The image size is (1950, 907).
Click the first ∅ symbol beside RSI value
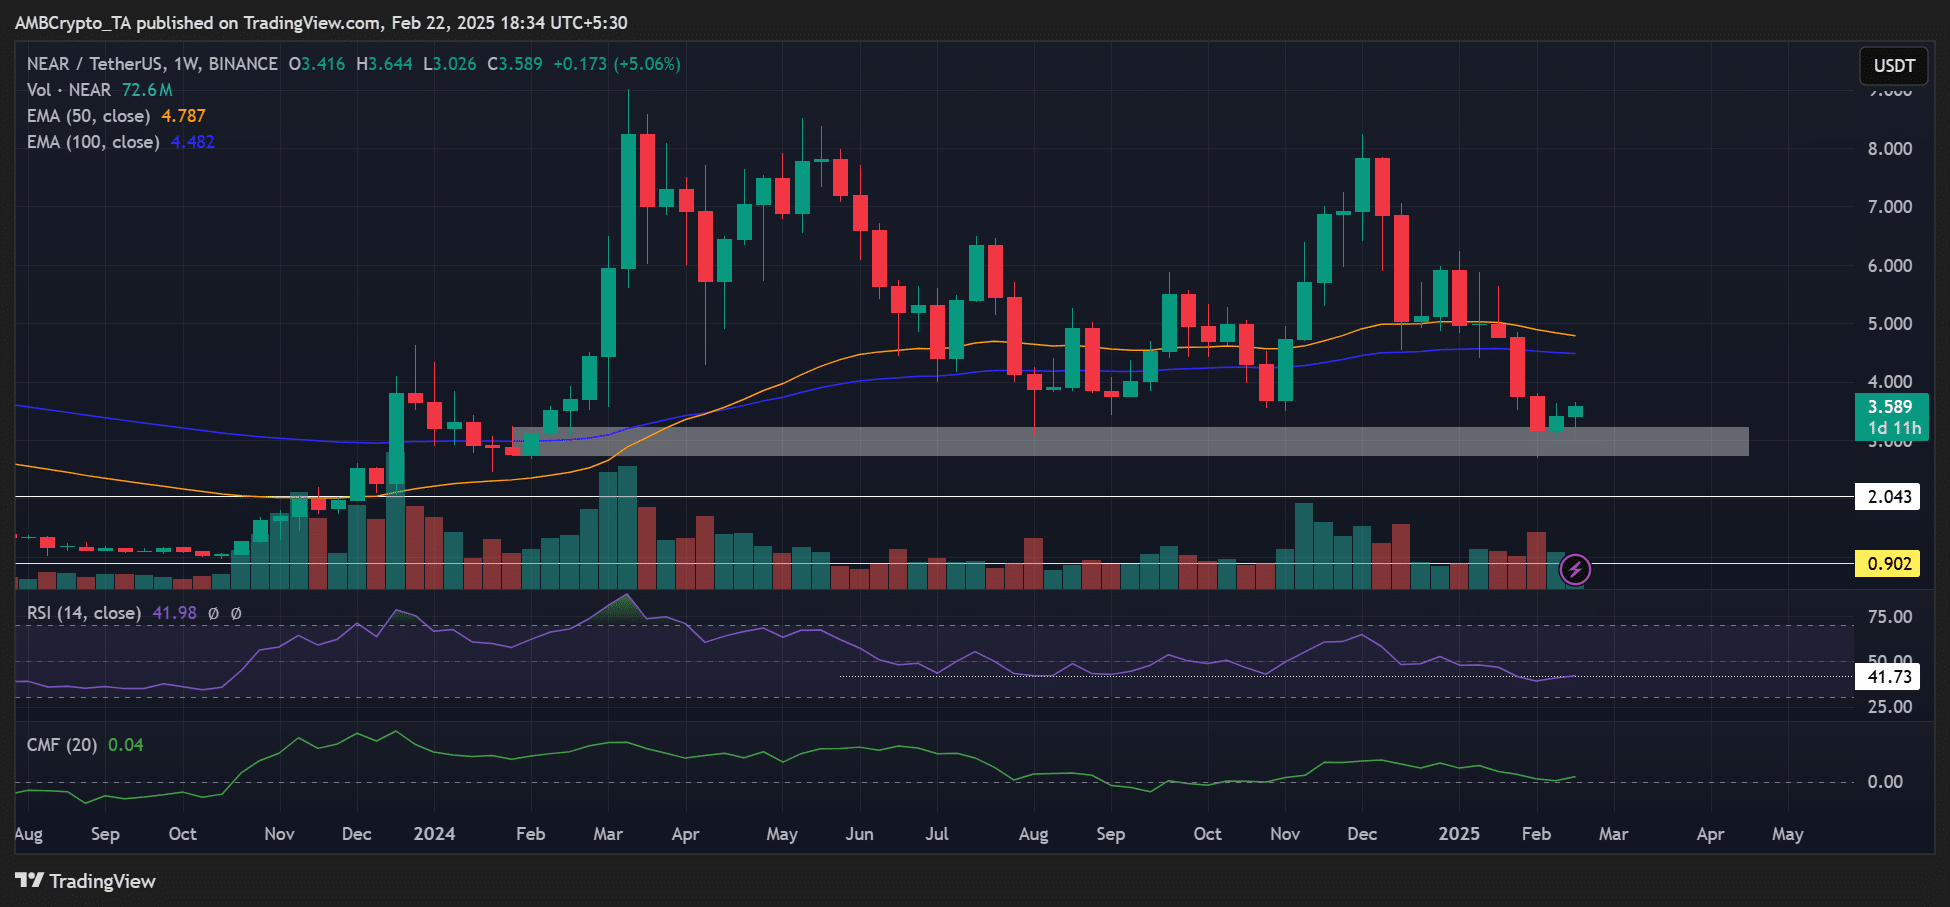213,613
